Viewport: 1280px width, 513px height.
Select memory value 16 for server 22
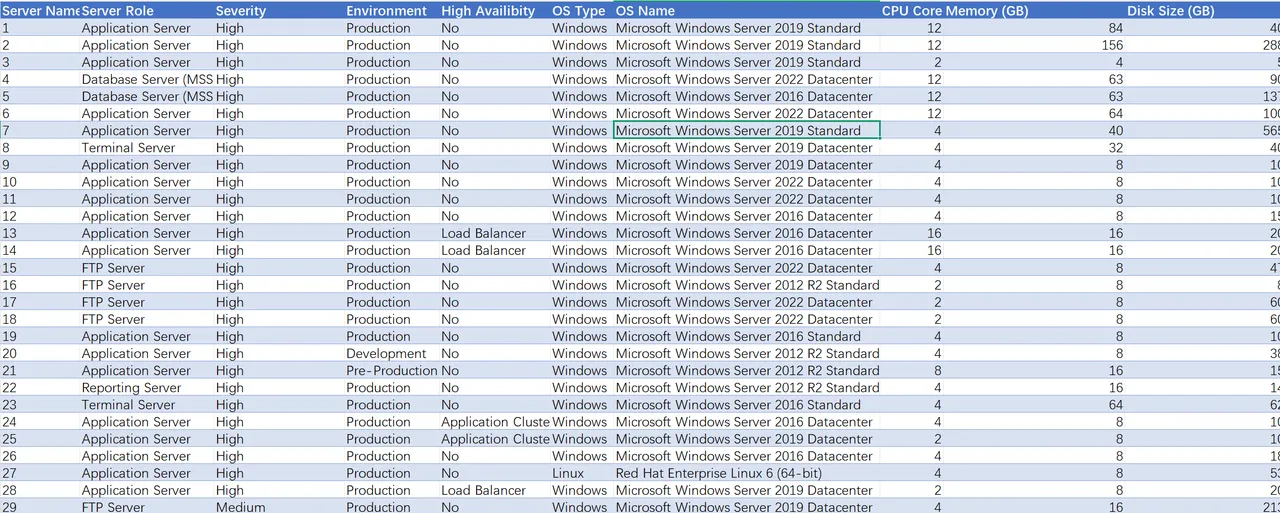coord(1035,388)
